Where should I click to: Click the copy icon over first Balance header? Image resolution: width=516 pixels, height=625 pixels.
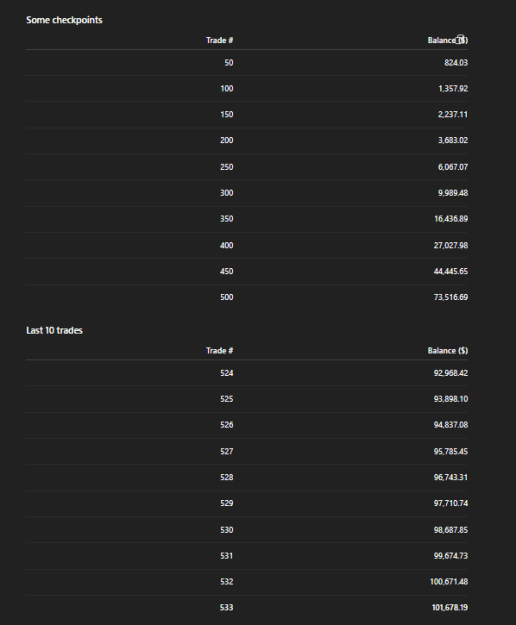click(x=460, y=39)
